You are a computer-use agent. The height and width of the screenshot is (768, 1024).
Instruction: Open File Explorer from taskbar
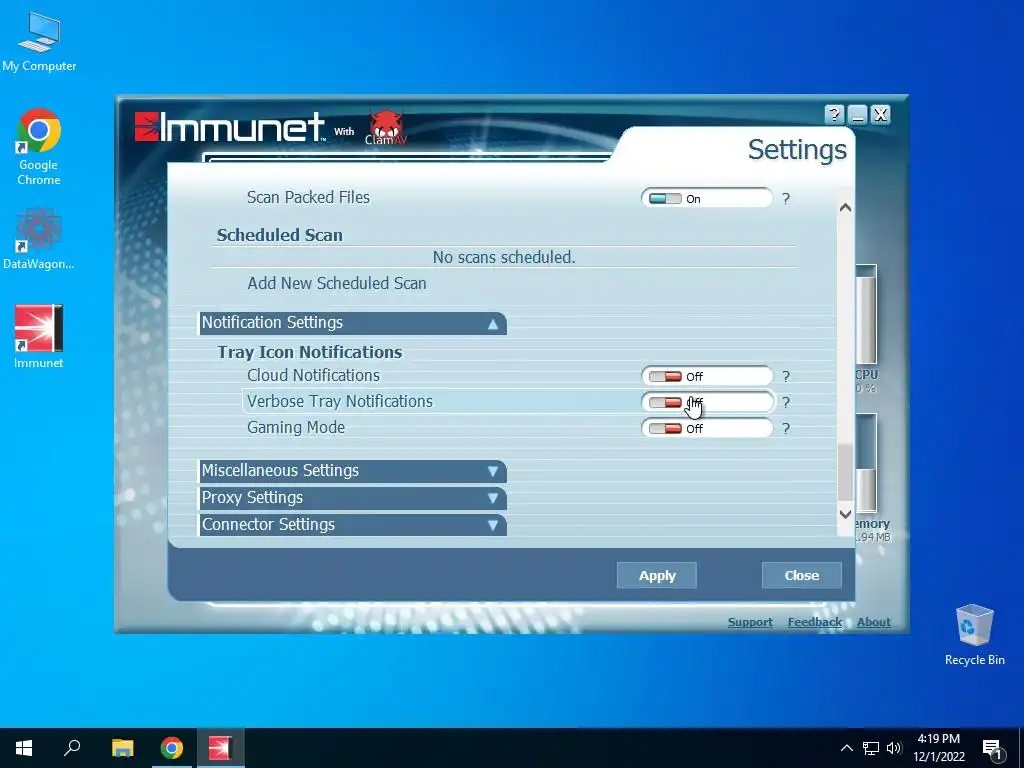pyautogui.click(x=122, y=748)
